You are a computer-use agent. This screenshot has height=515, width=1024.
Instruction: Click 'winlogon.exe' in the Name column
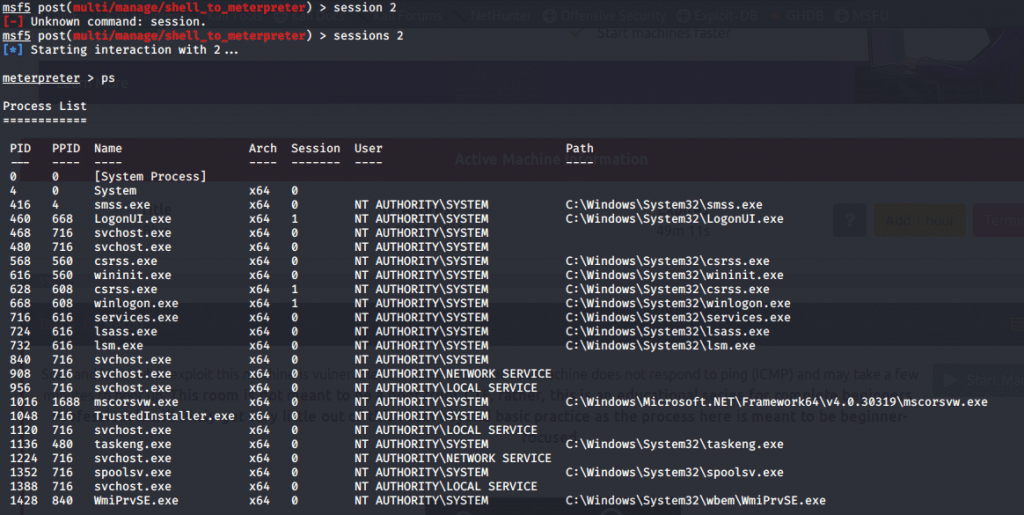[136, 303]
